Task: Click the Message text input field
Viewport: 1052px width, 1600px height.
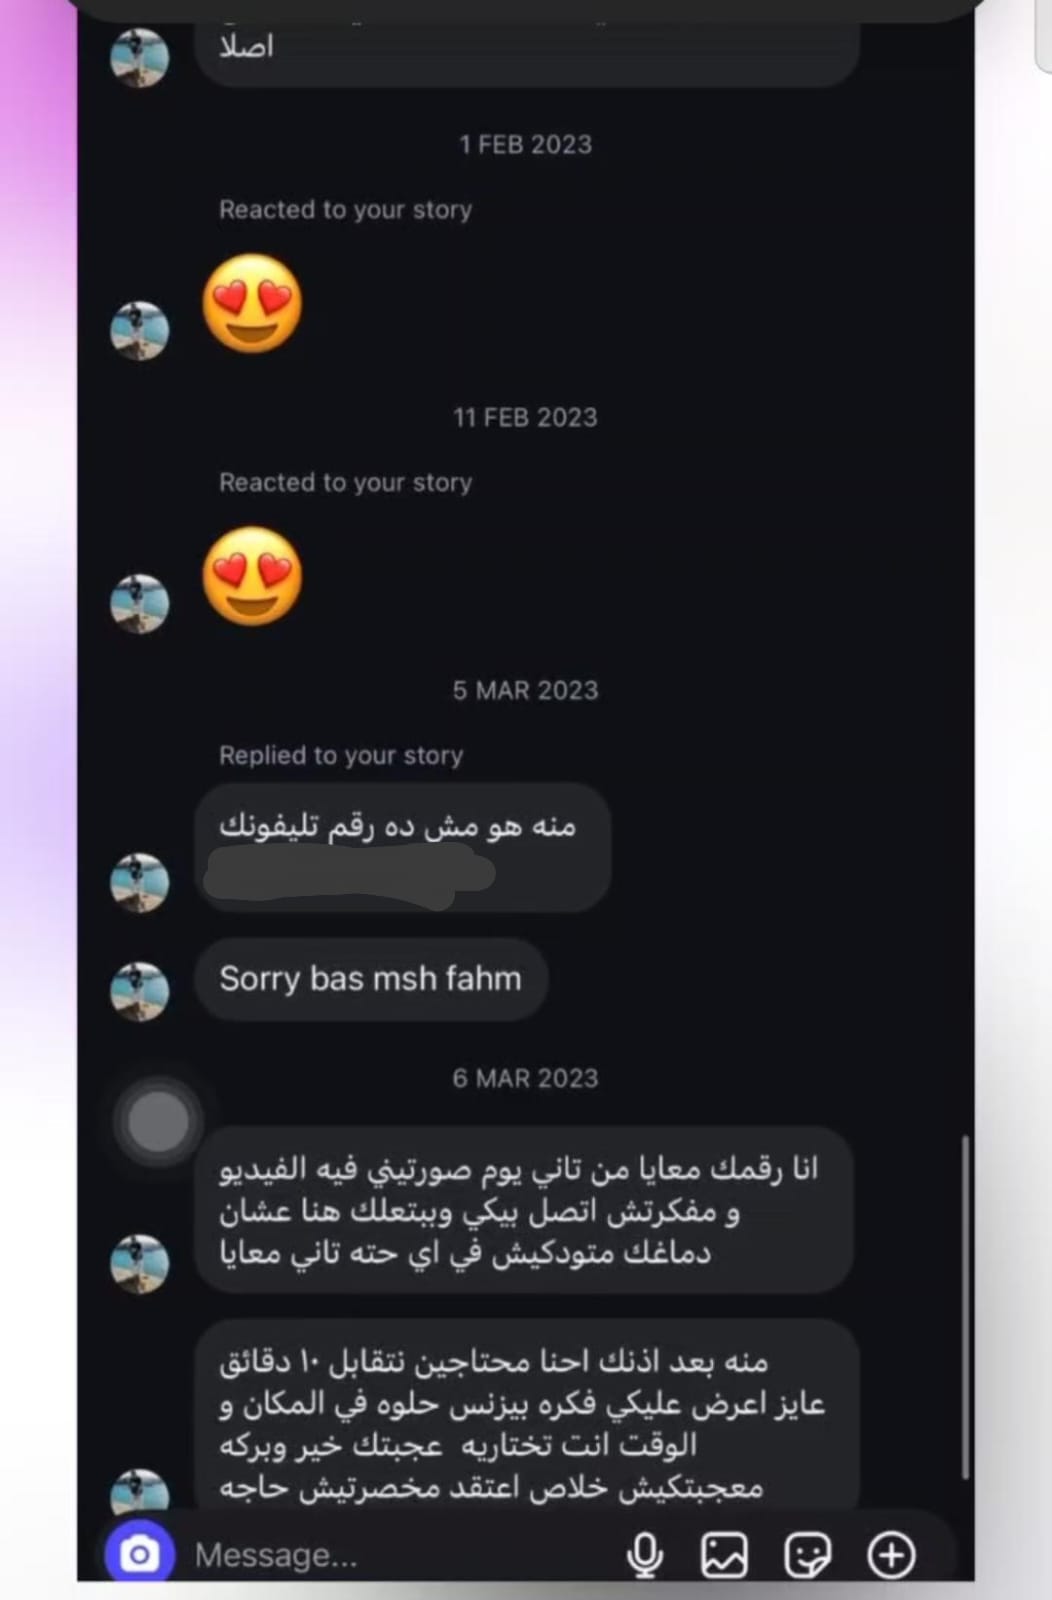Action: click(x=400, y=1556)
